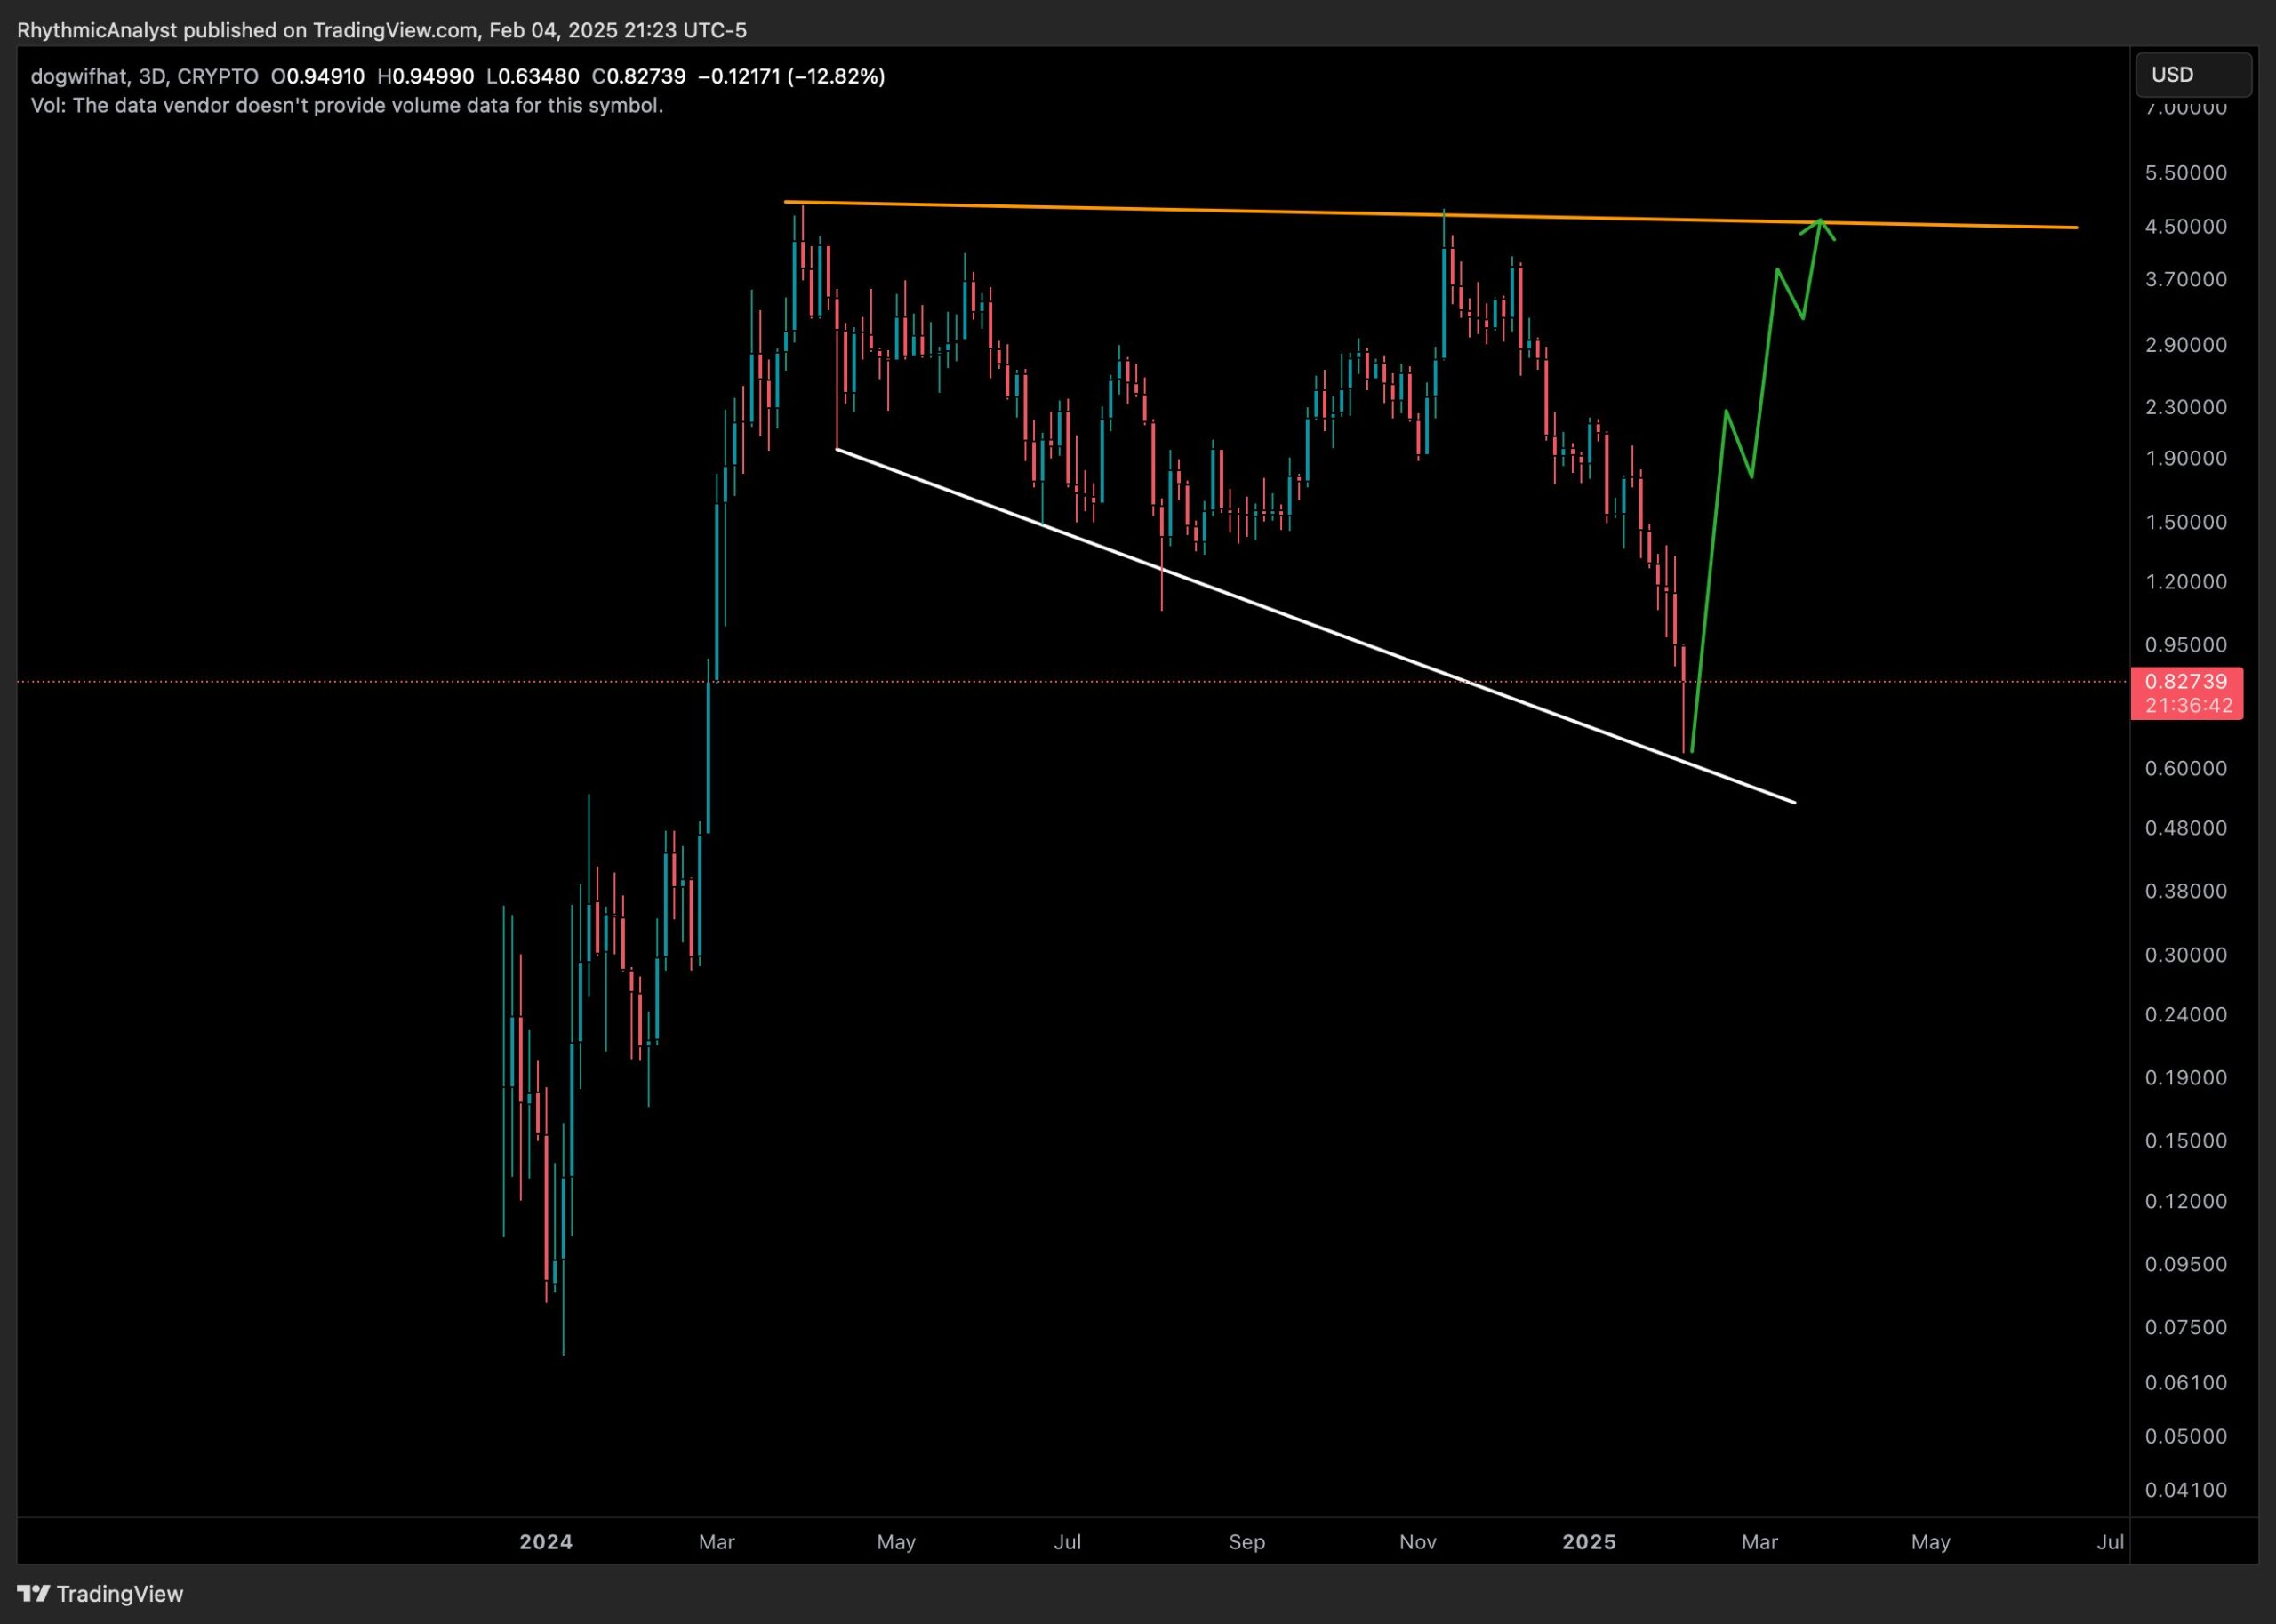Click the 0.60000 price scale label
The height and width of the screenshot is (1624, 2276).
tap(2185, 769)
